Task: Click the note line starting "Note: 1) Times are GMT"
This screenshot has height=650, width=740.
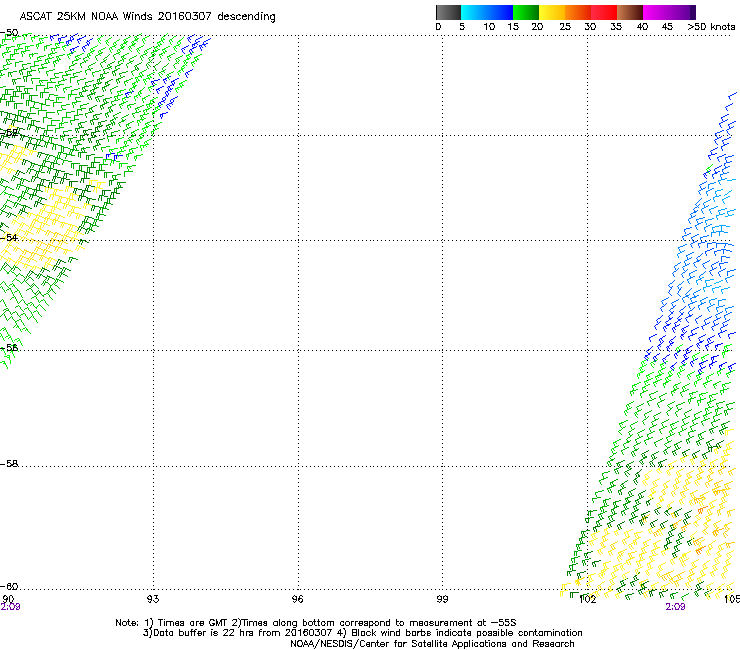Action: 316,623
